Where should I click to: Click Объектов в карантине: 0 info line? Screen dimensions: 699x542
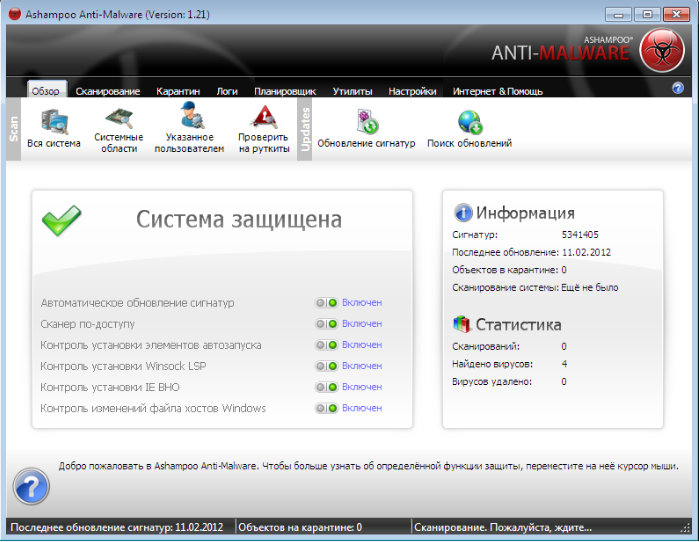pos(509,270)
